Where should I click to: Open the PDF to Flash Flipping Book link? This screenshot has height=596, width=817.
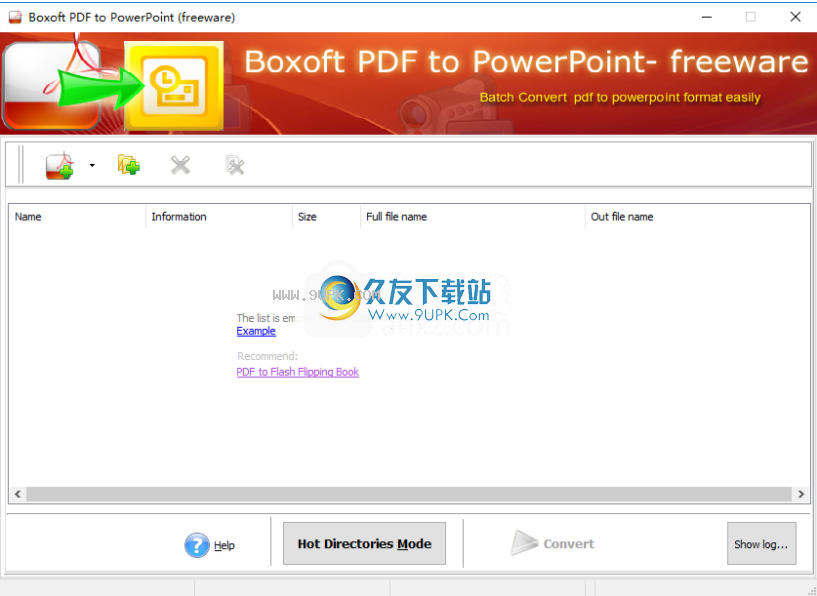tap(298, 372)
